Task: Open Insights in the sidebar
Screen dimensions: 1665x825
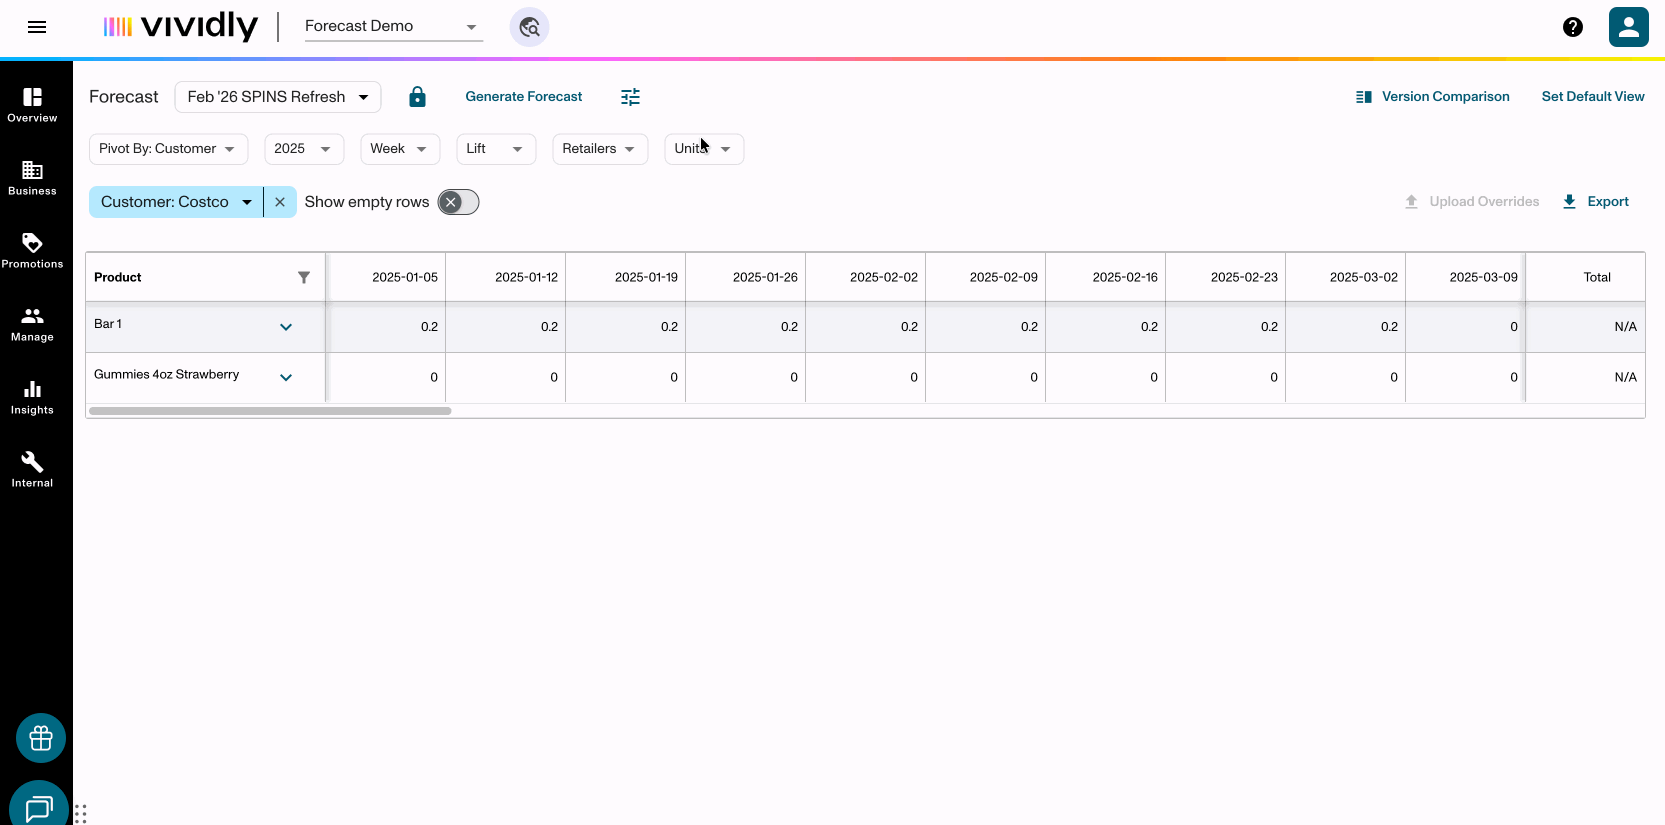Action: [32, 396]
